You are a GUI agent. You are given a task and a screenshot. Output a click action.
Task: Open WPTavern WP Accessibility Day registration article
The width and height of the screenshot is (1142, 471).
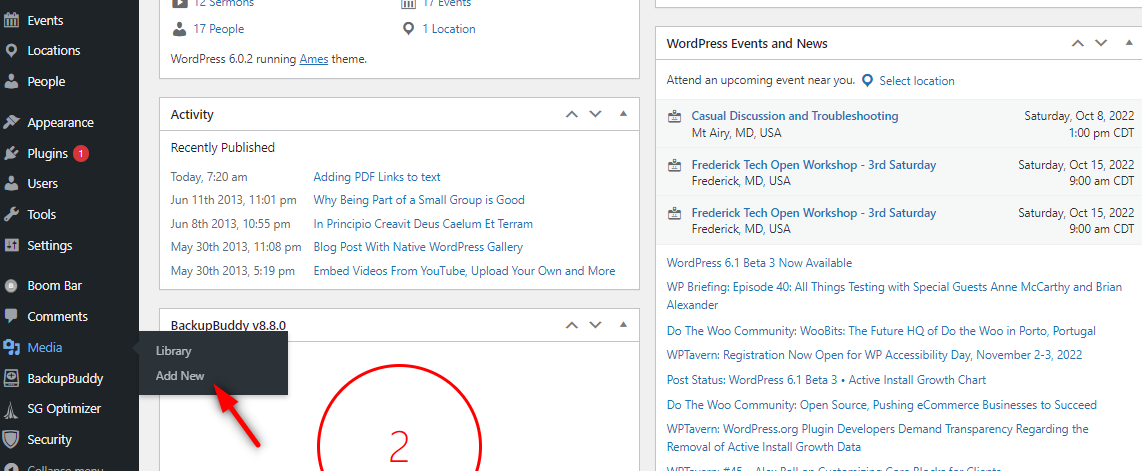874,355
